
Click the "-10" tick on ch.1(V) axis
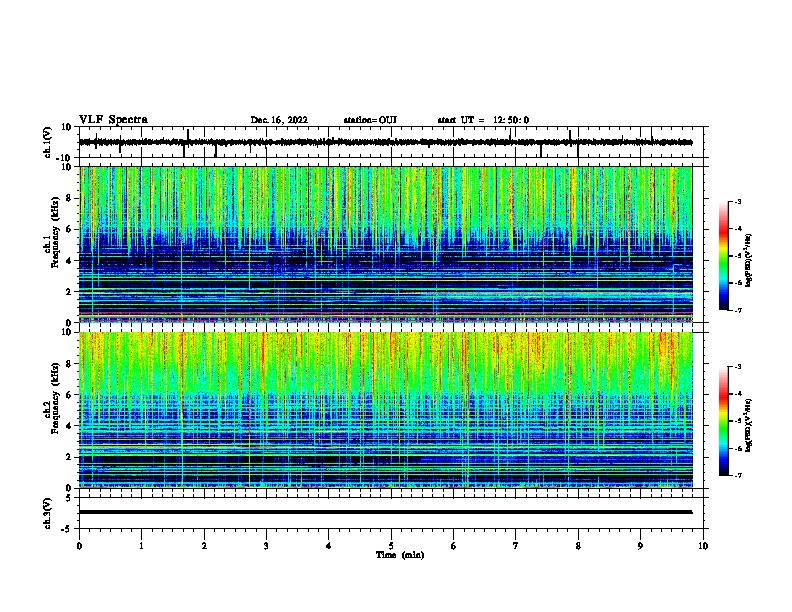click(65, 158)
